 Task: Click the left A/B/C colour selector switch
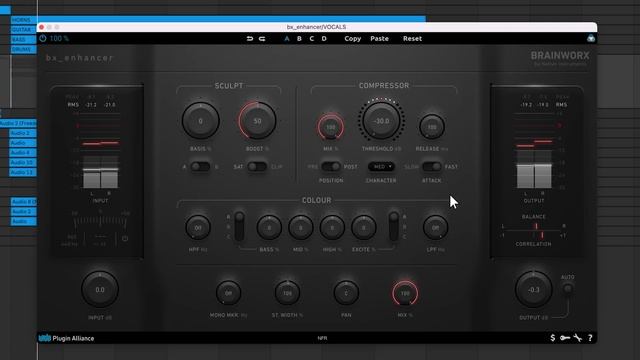pos(240,227)
